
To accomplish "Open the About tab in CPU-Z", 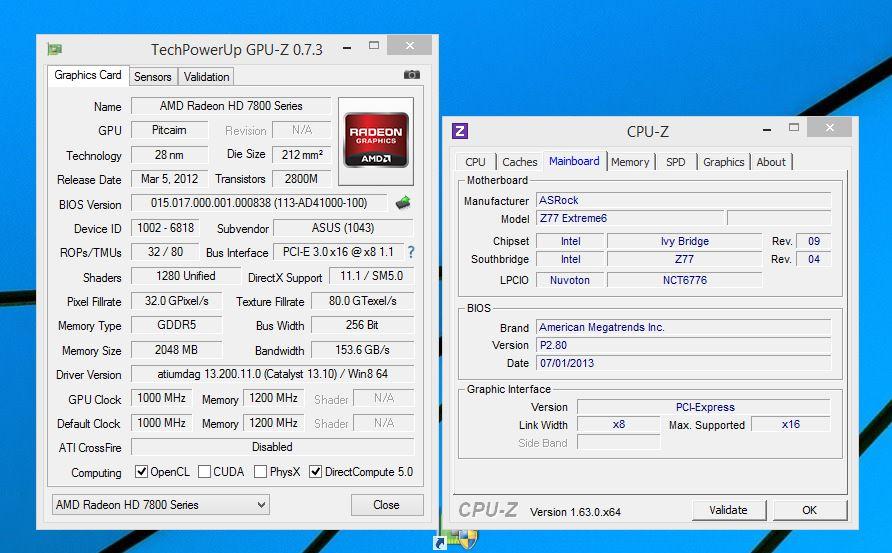I will (x=771, y=162).
